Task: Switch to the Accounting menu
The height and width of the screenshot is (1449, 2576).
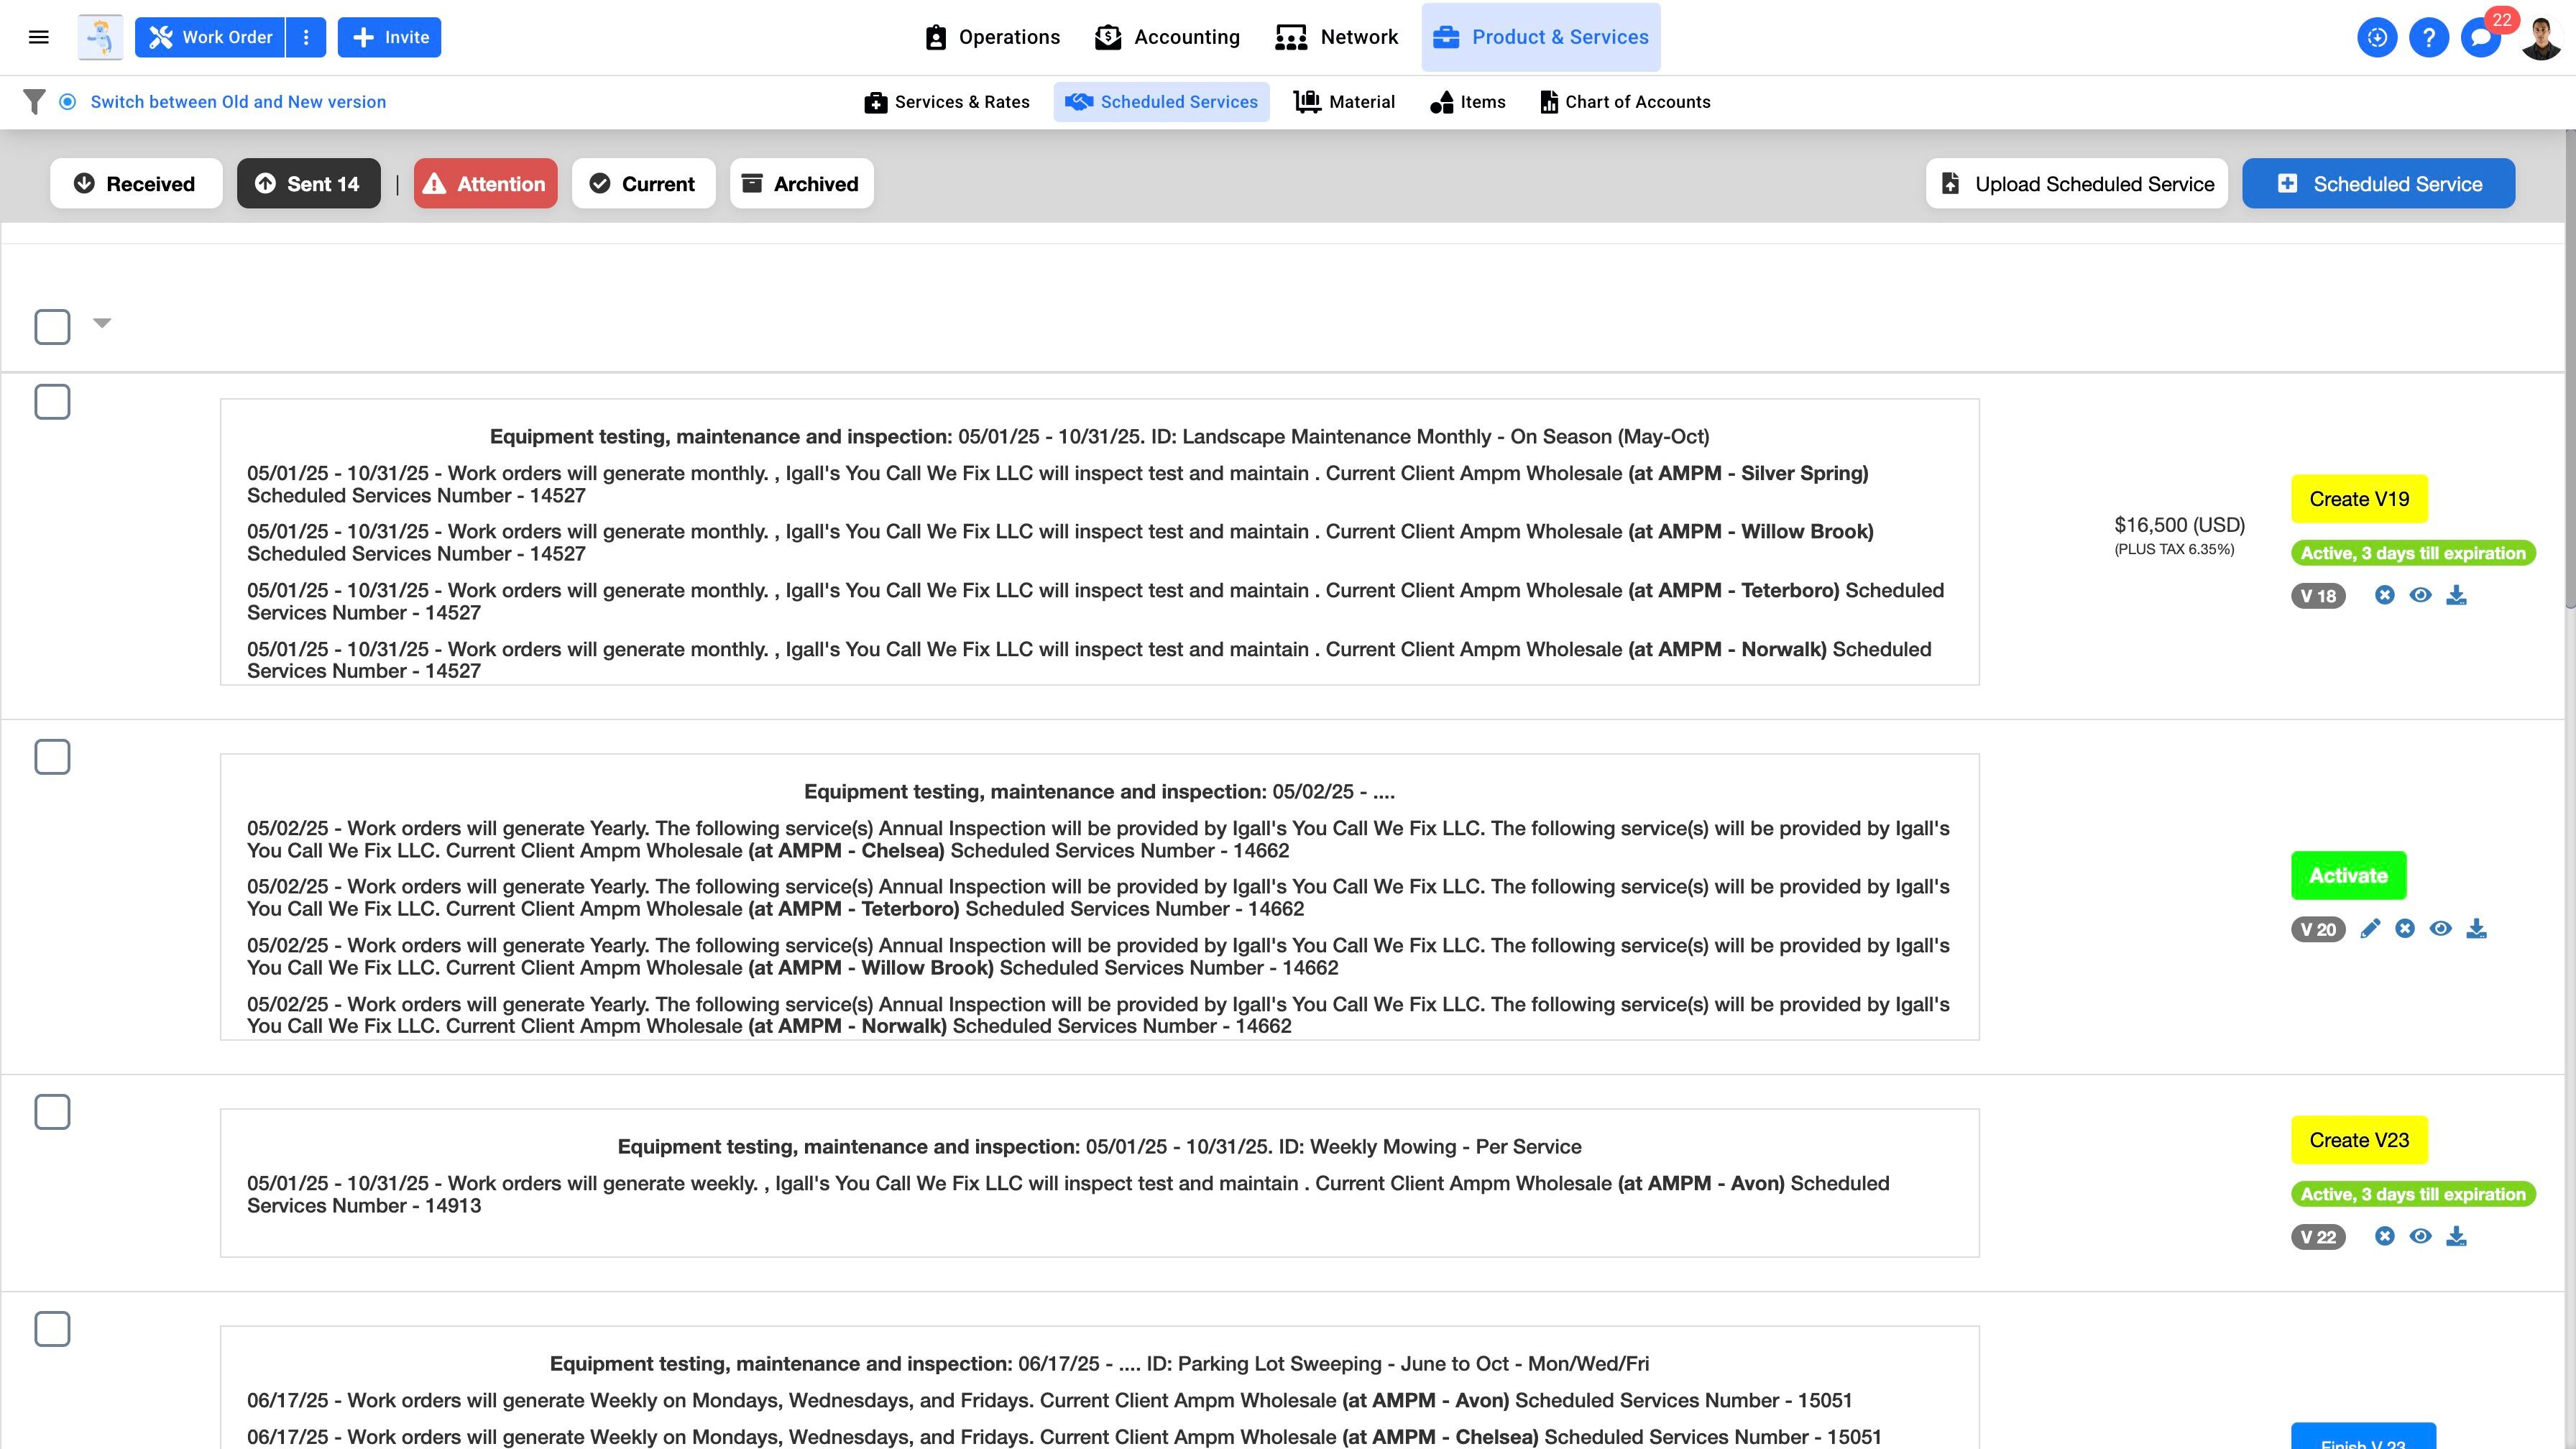Action: click(x=1167, y=38)
